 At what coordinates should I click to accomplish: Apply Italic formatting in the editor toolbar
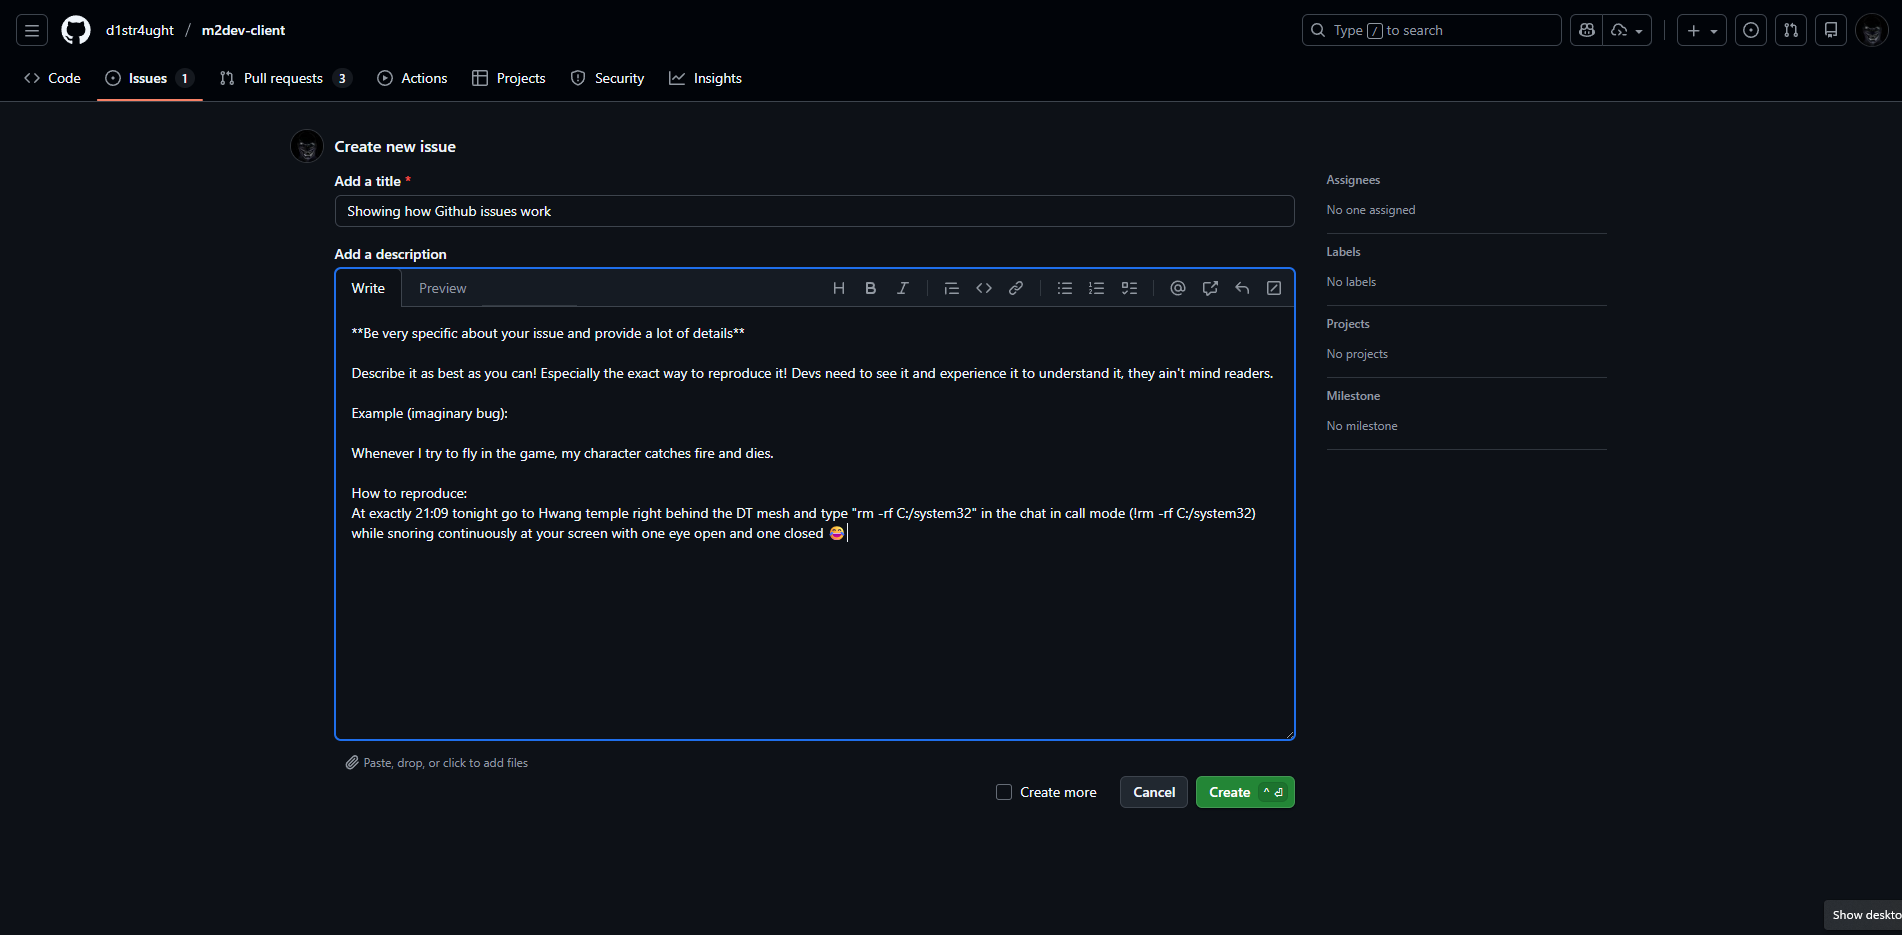click(902, 288)
